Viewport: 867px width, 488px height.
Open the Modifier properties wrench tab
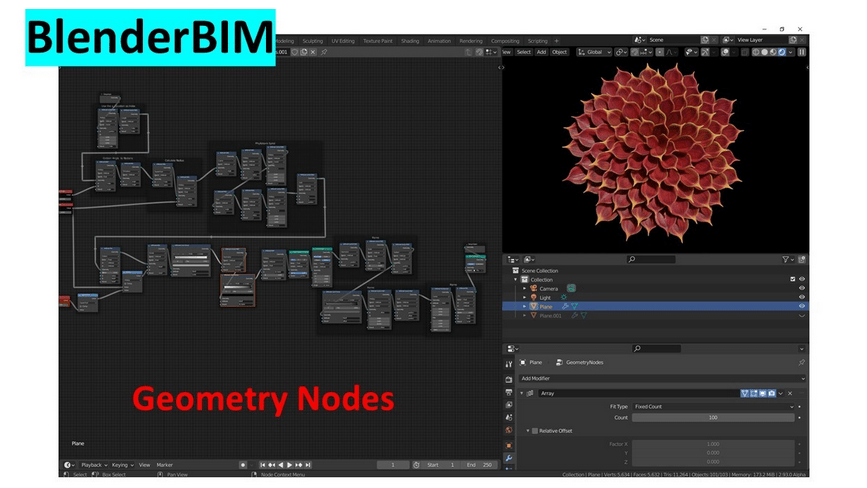pyautogui.click(x=509, y=457)
